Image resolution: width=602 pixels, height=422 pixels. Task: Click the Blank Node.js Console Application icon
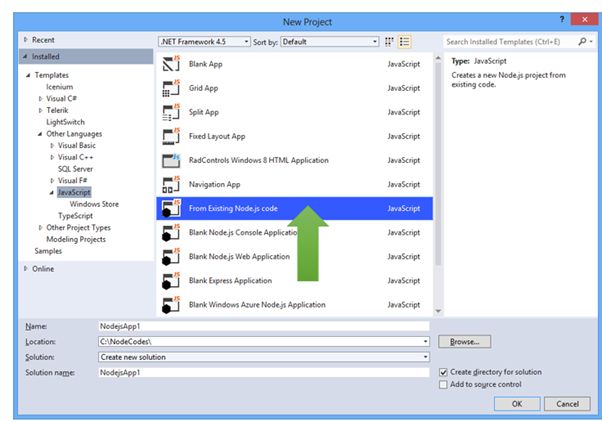(171, 232)
